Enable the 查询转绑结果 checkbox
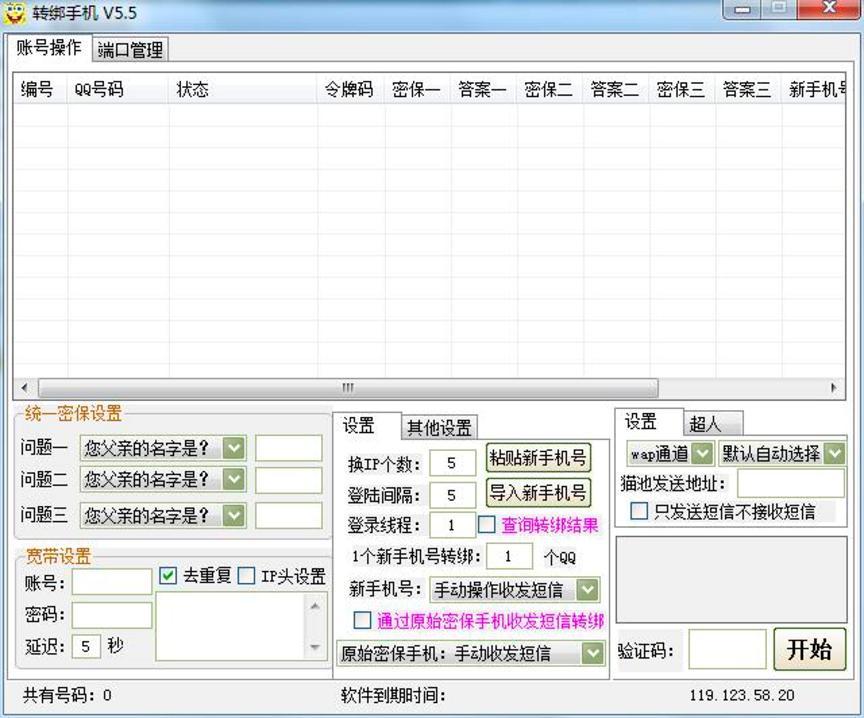This screenshot has height=718, width=864. click(x=487, y=524)
